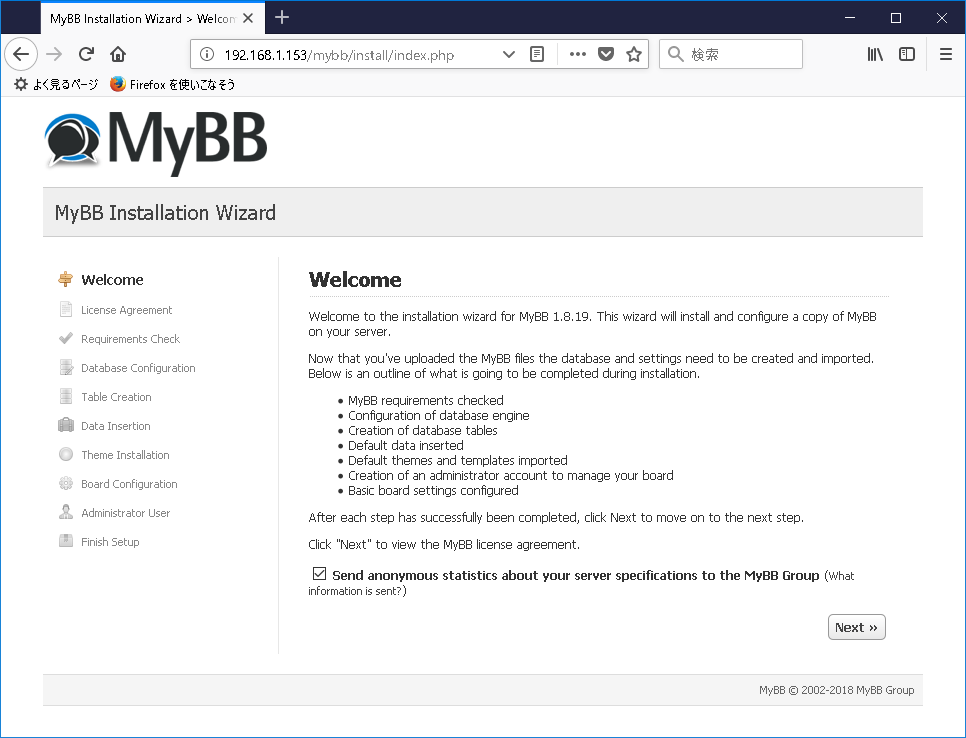The image size is (966, 738).
Task: Maximize the Firefox window
Action: [x=896, y=18]
